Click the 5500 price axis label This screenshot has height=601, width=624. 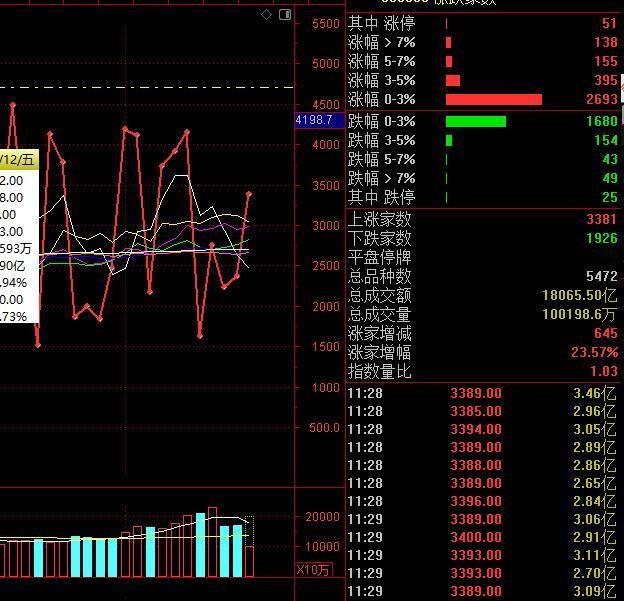point(326,24)
